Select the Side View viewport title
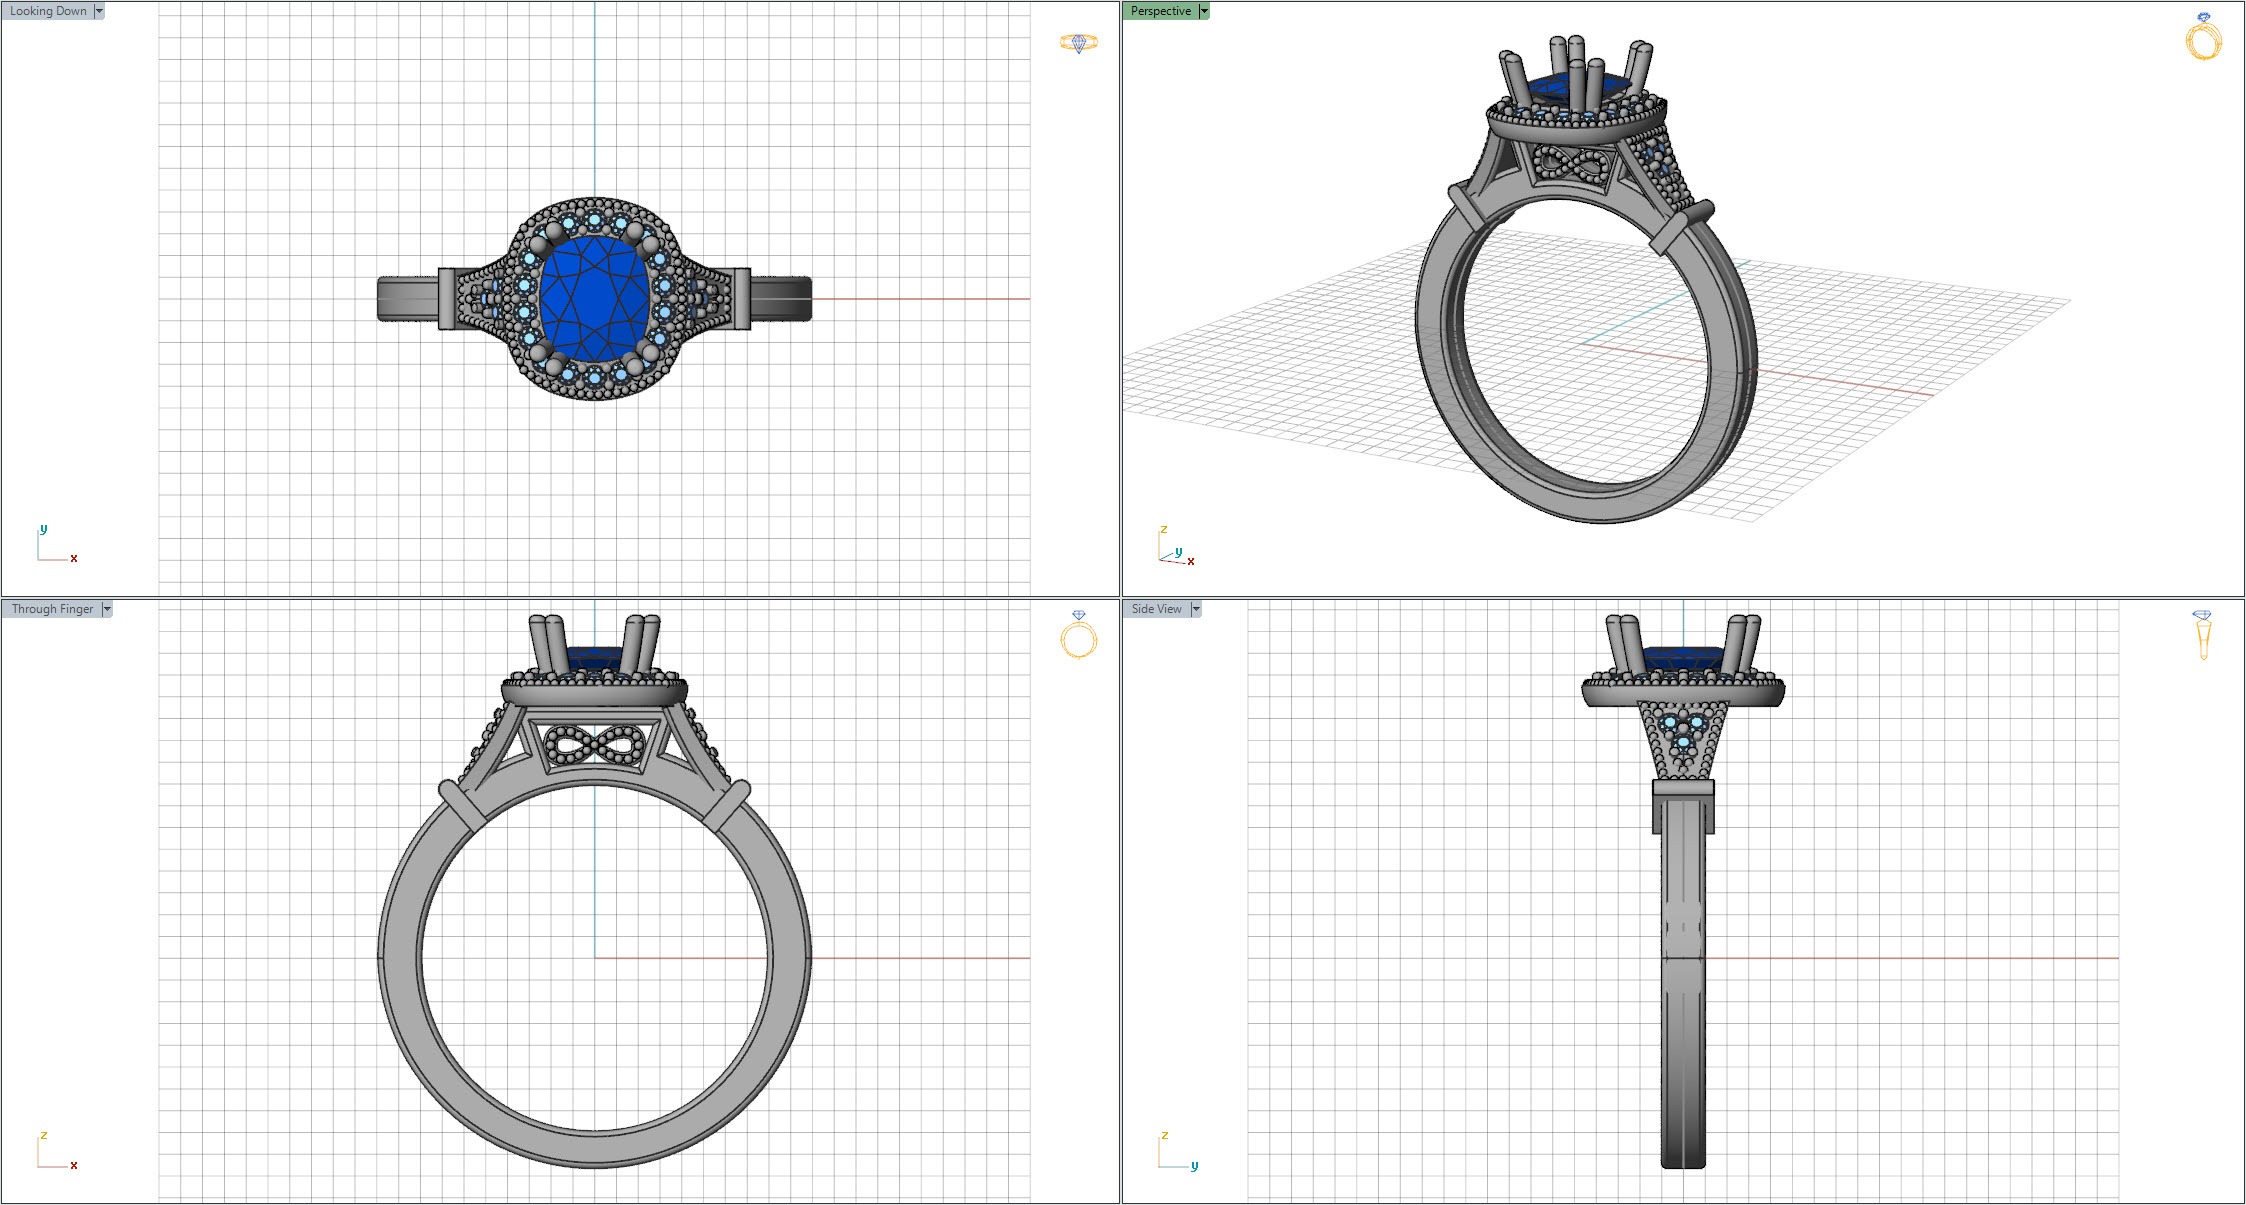This screenshot has width=2246, height=1205. click(1157, 609)
